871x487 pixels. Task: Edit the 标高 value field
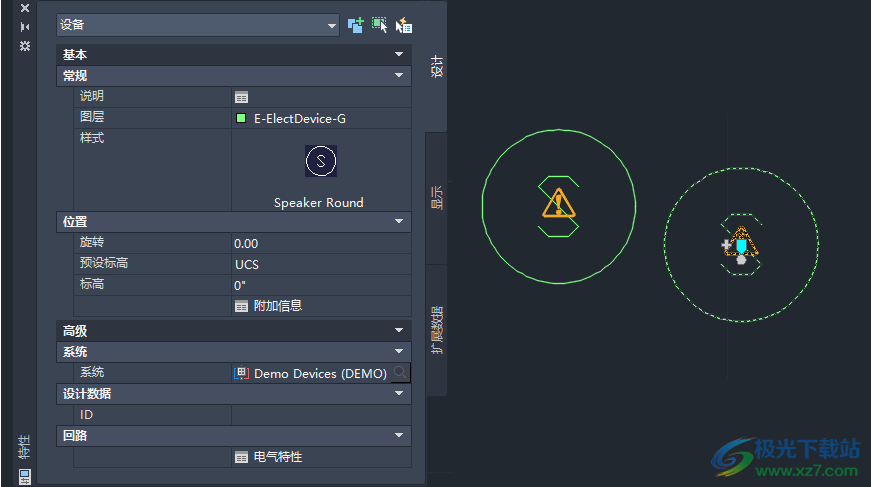pos(321,285)
